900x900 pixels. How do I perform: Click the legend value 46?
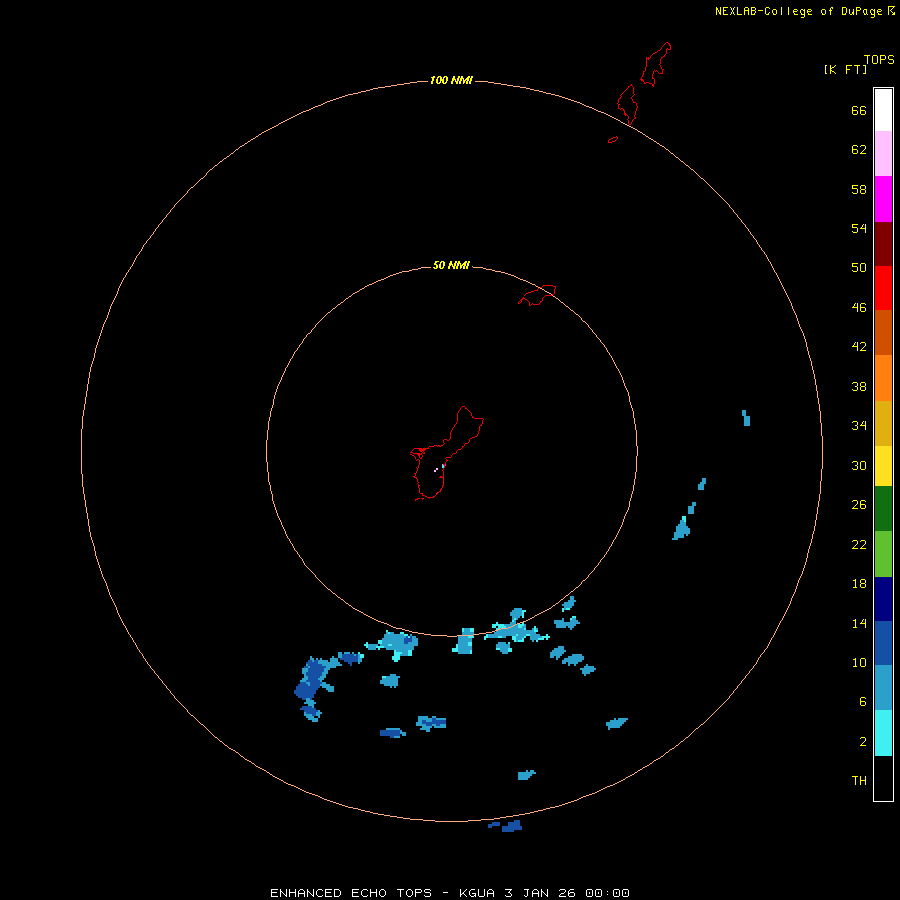859,308
